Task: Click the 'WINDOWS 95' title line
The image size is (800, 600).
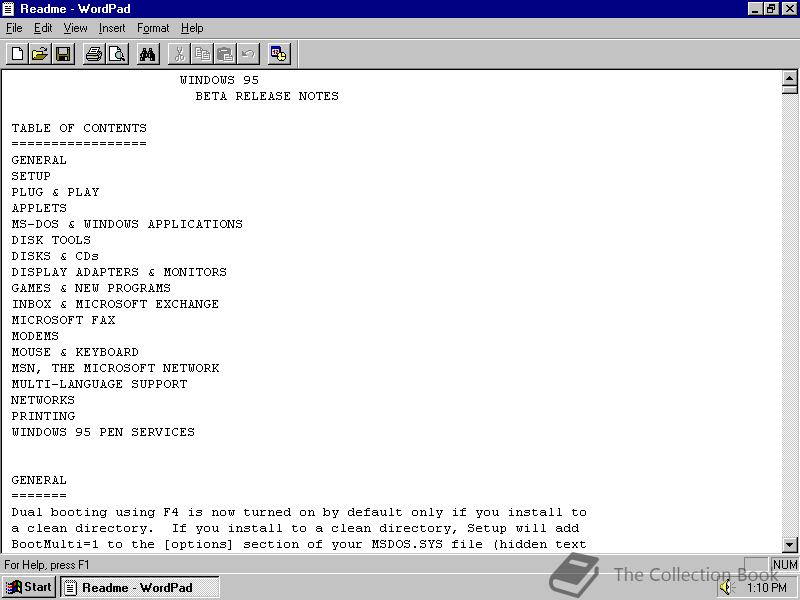Action: point(219,80)
